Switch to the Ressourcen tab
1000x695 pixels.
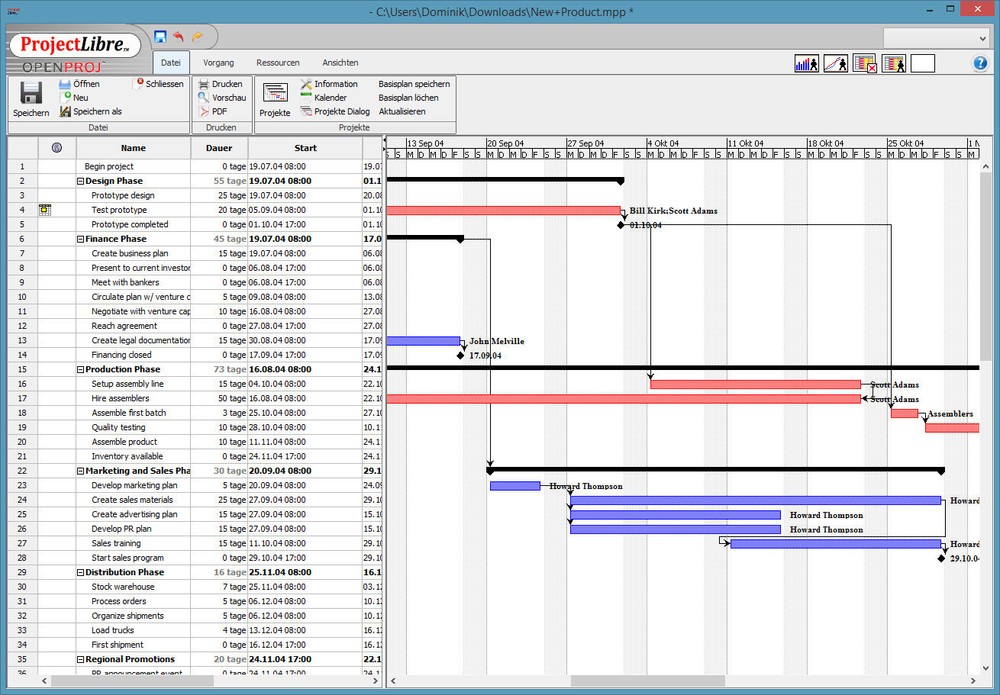pos(278,62)
